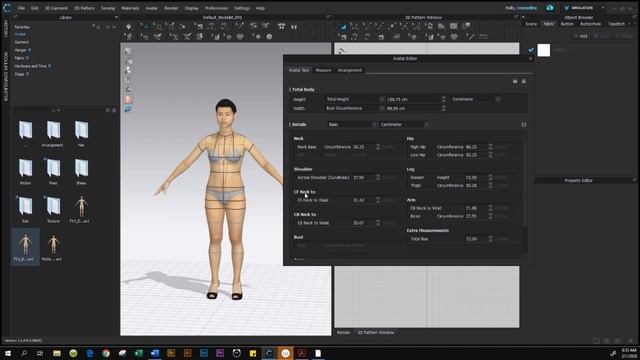Screen dimensions: 640x360
Task: Select Garment in the Library list
Action: click(22, 42)
